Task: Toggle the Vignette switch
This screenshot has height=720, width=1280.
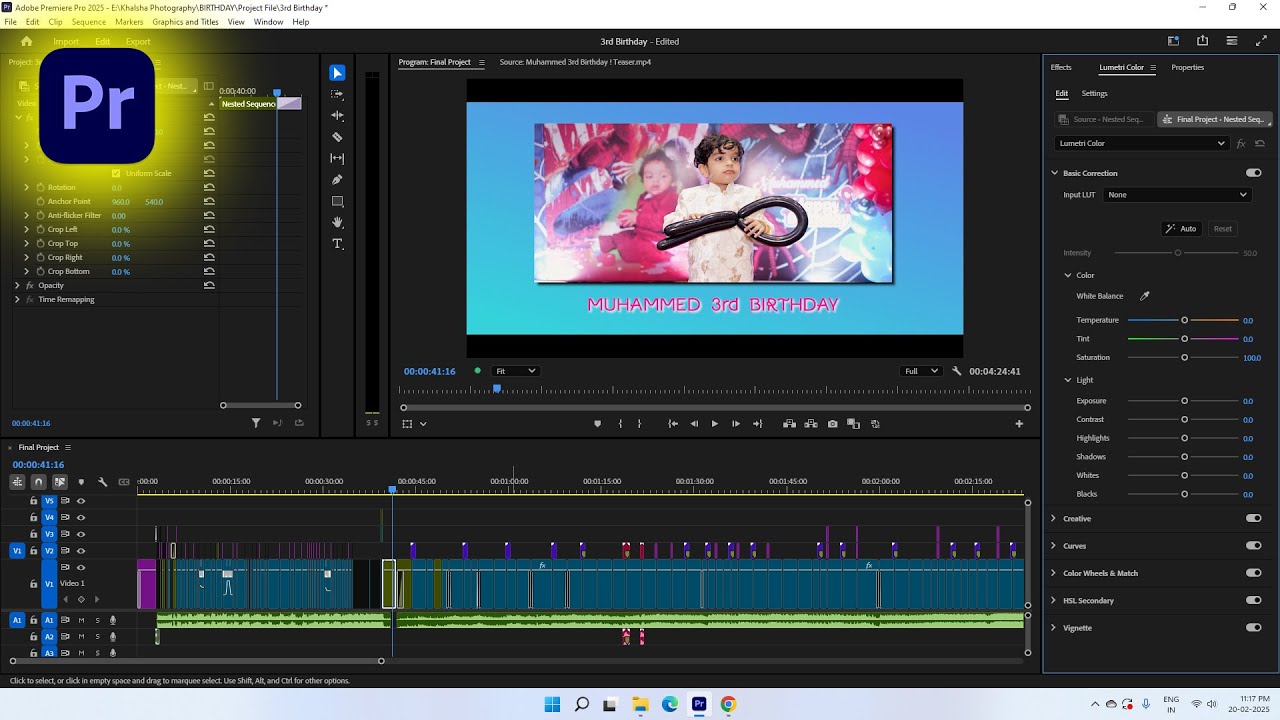Action: click(1253, 628)
